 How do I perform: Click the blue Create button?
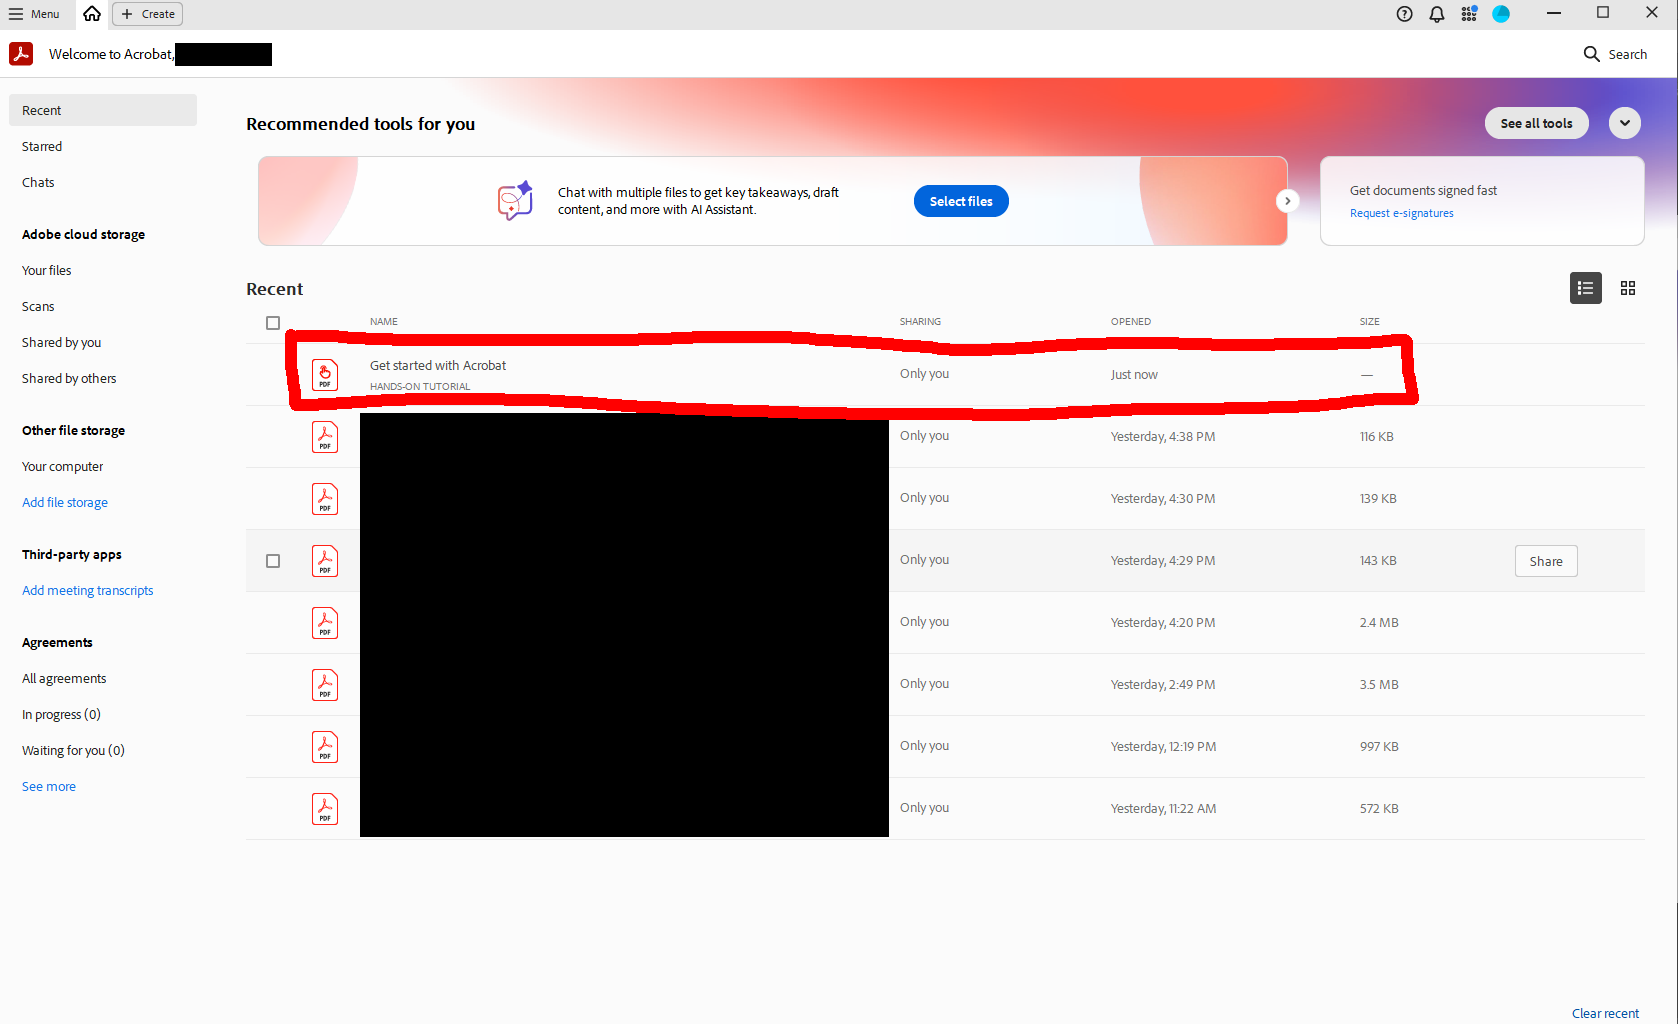click(146, 14)
